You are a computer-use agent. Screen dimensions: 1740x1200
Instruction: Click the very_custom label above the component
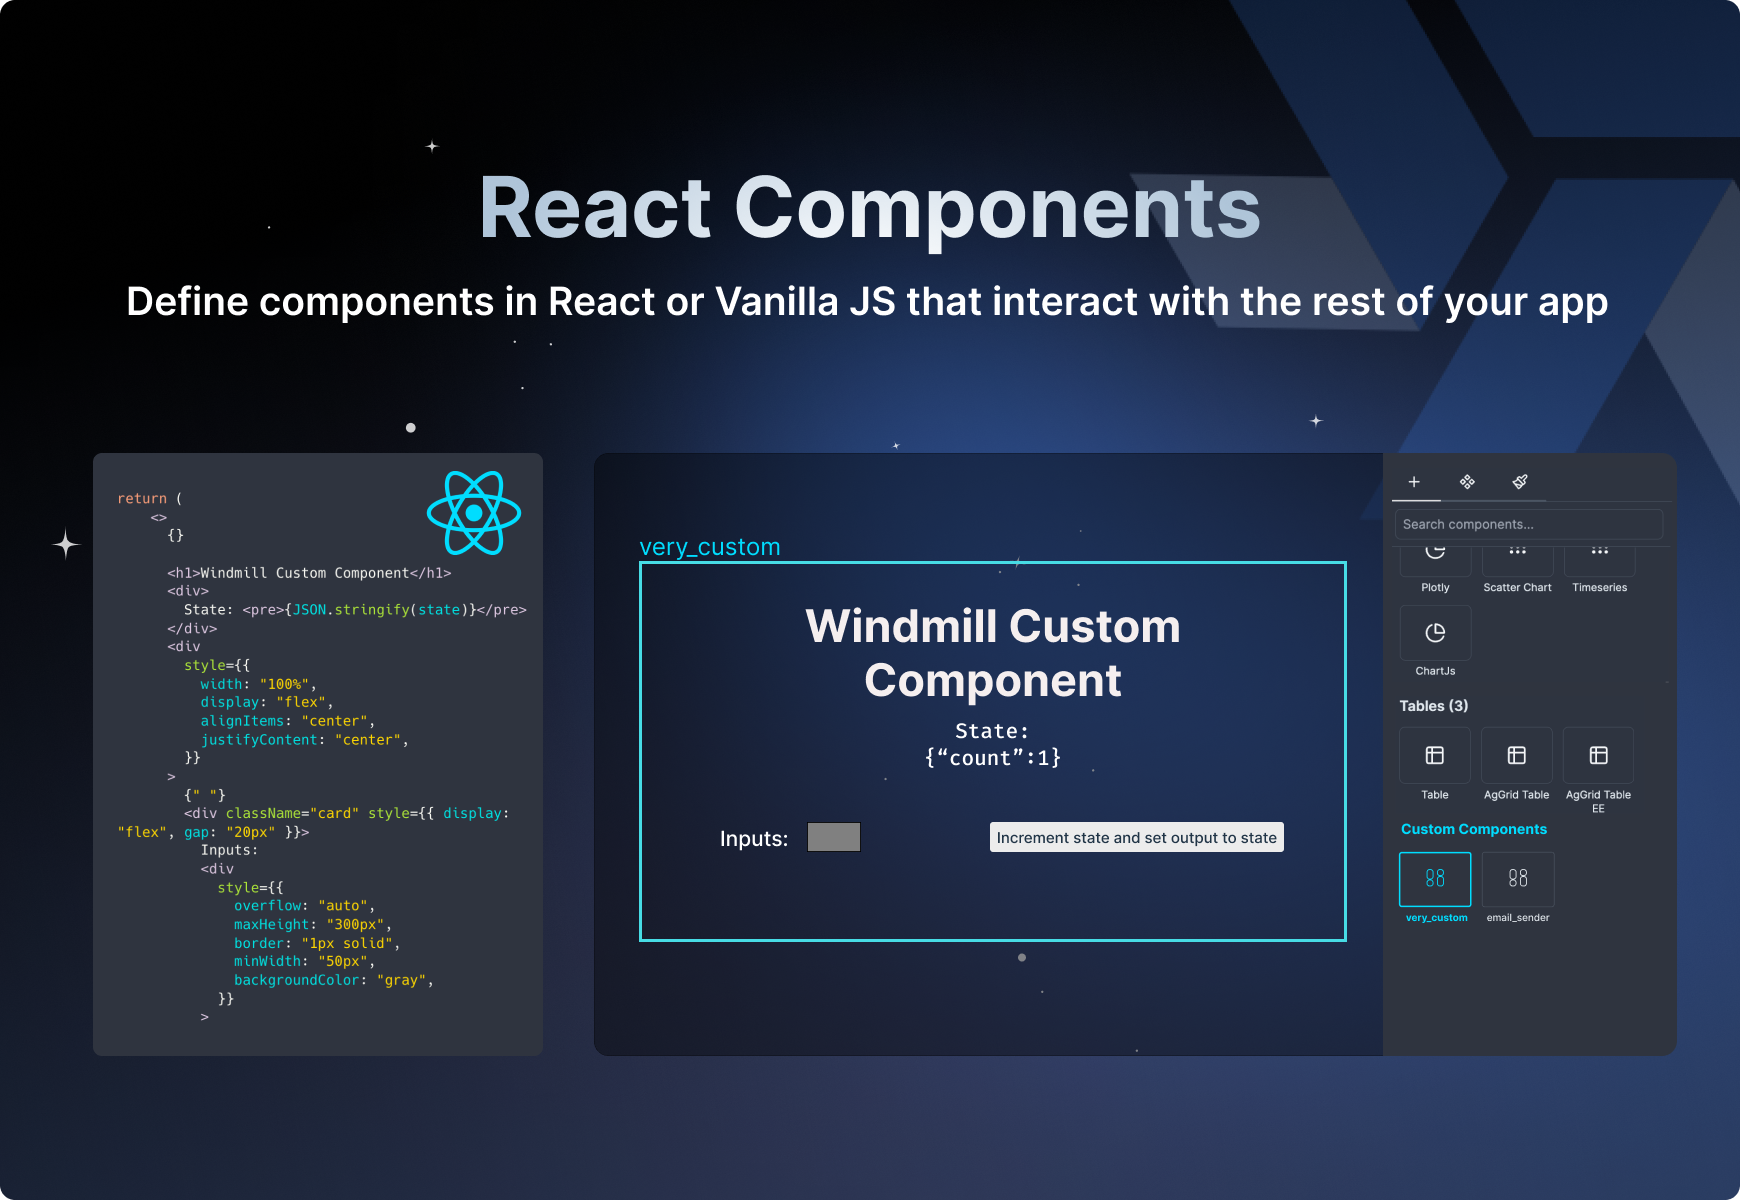coord(710,547)
